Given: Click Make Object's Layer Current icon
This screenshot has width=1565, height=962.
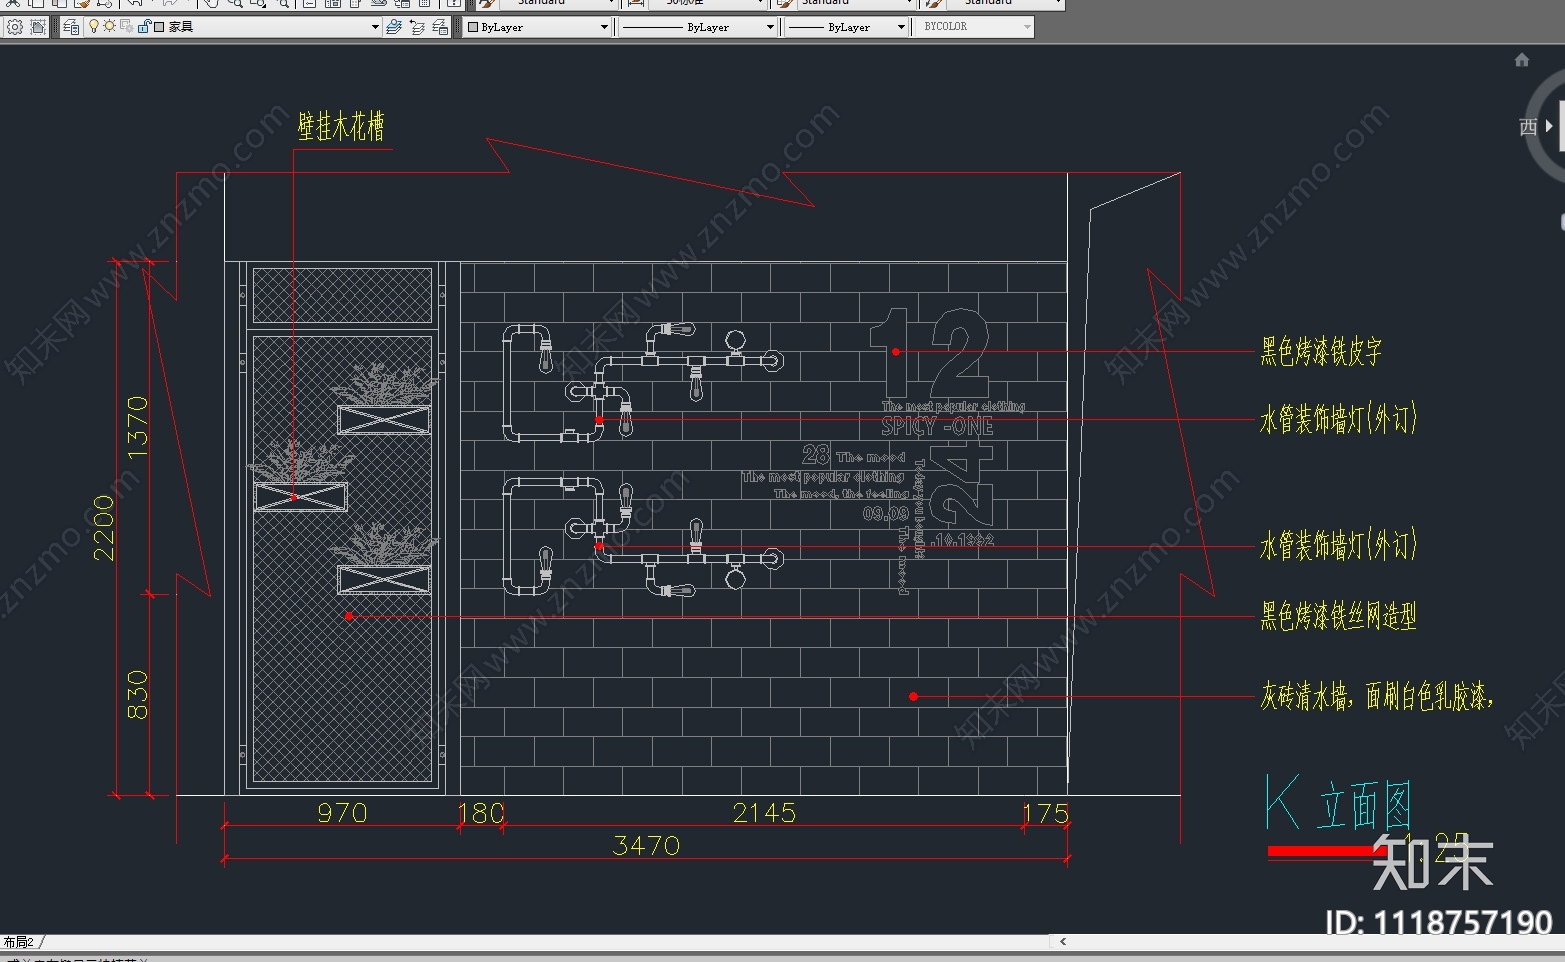Looking at the screenshot, I should [394, 27].
